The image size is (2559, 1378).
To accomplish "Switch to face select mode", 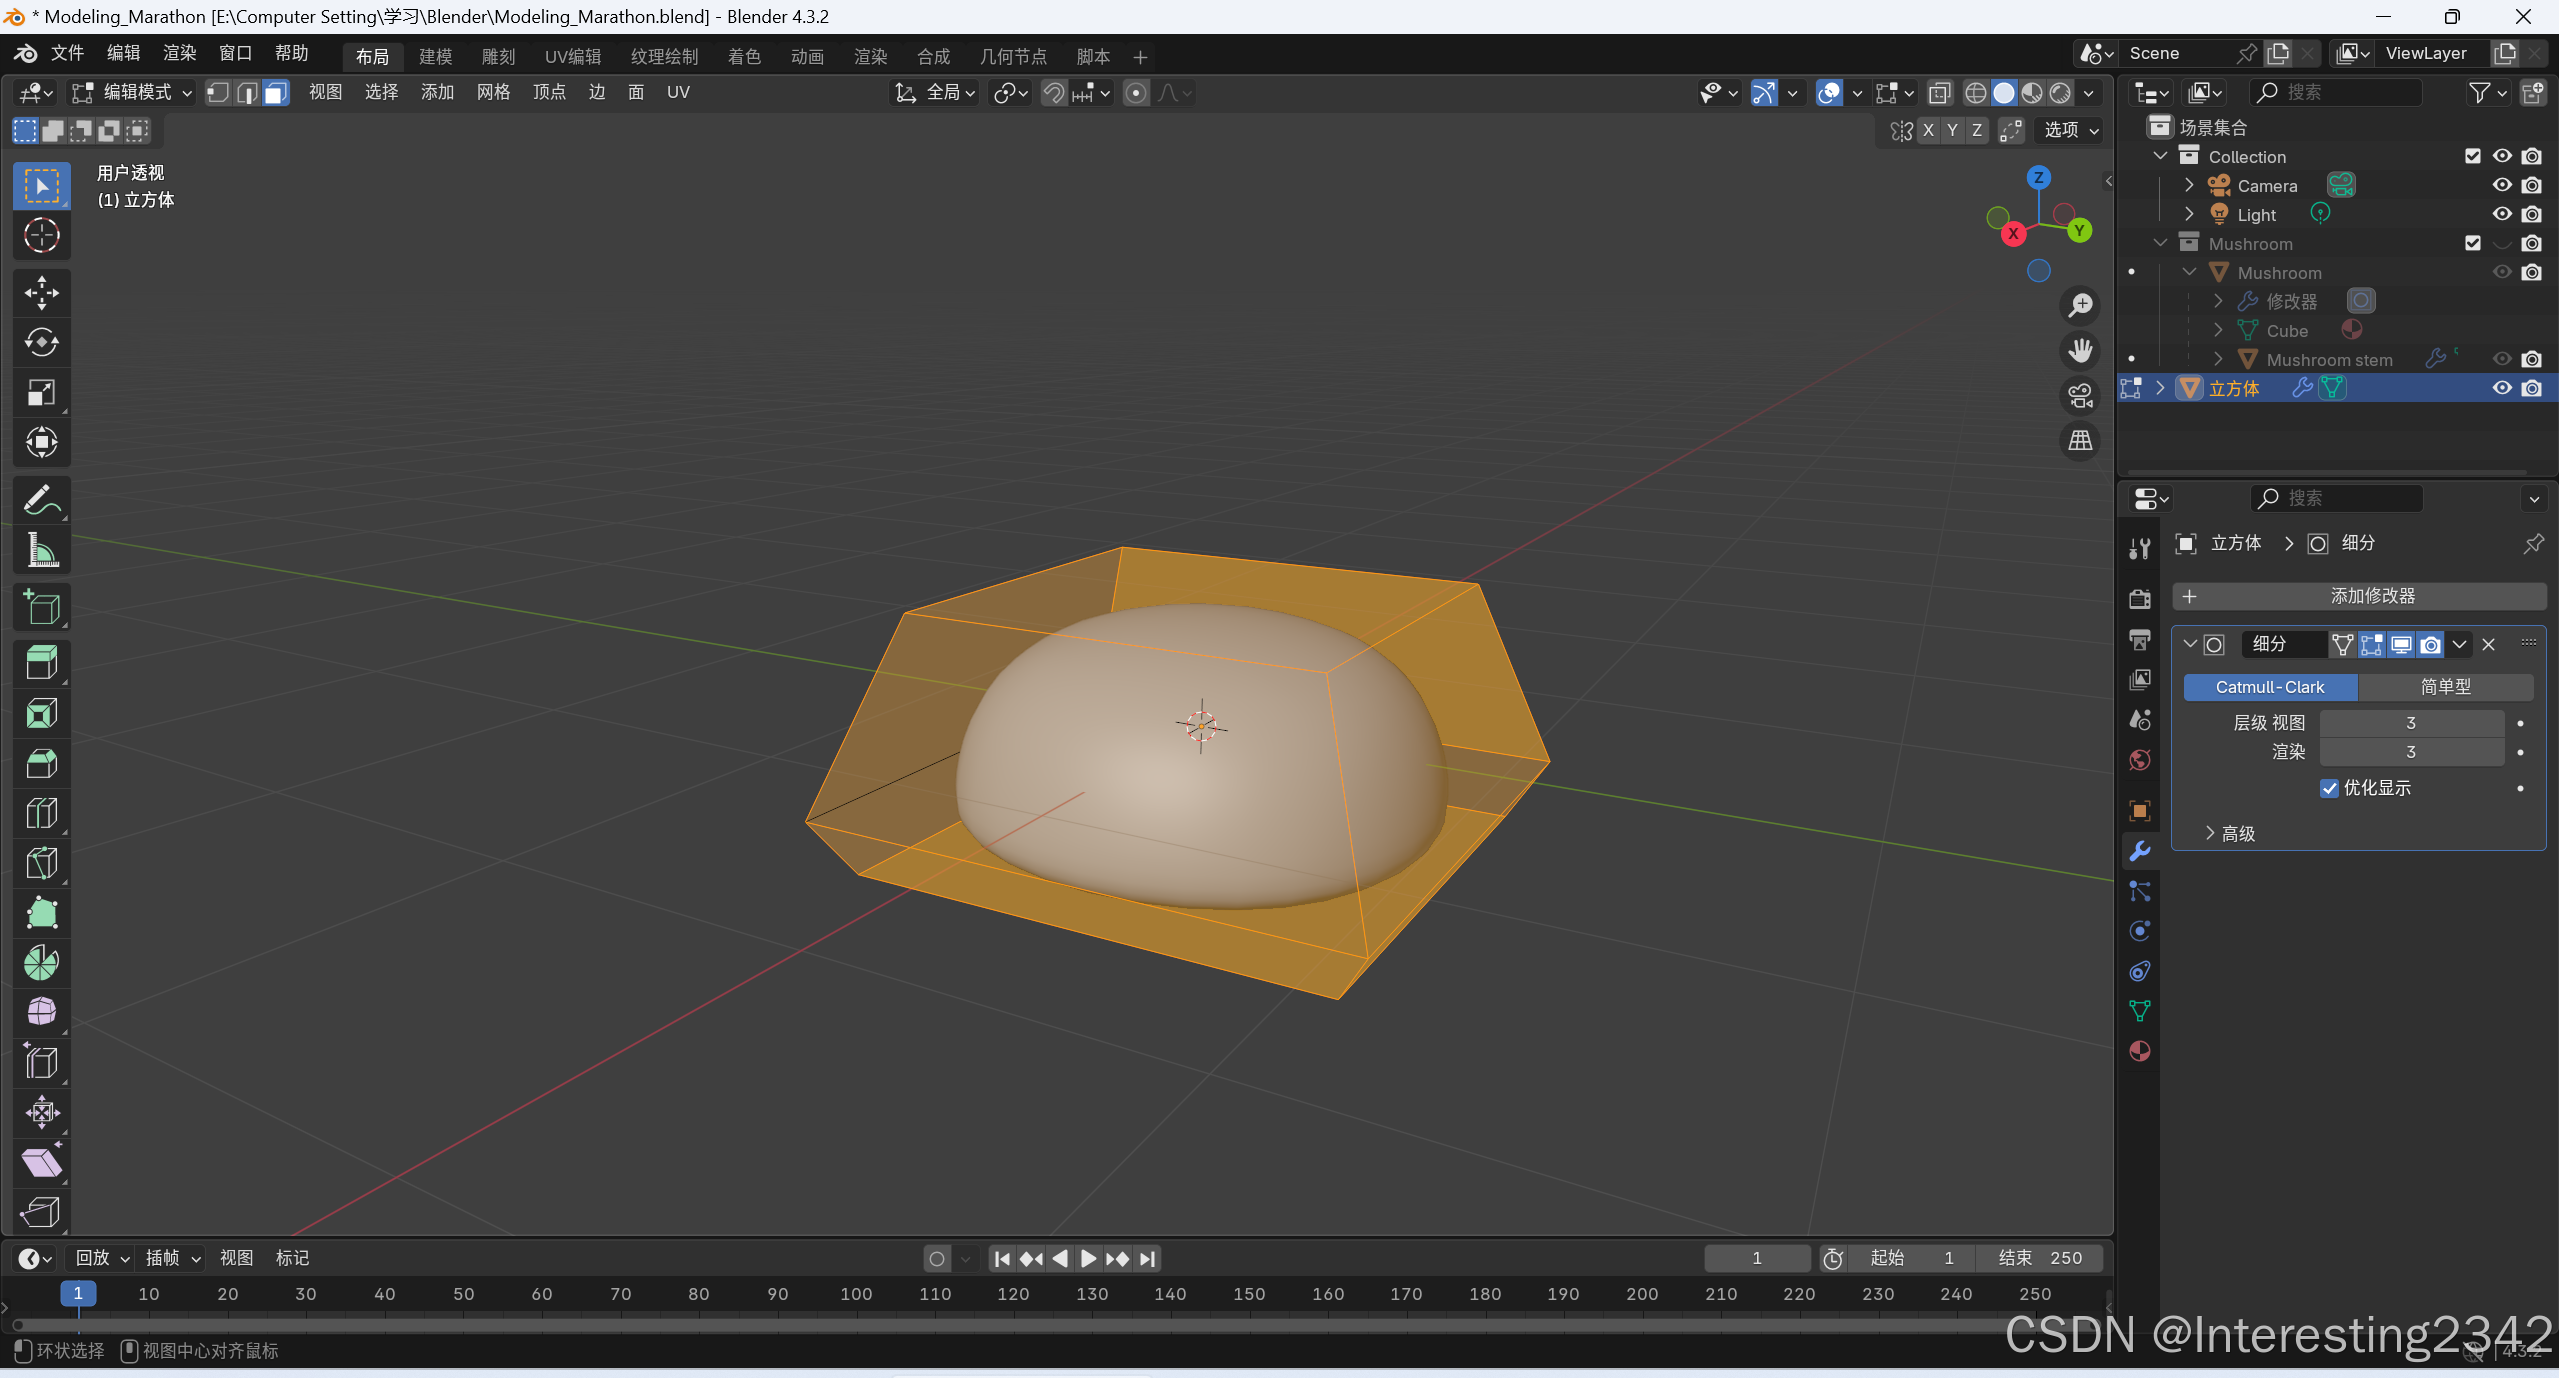I will pyautogui.click(x=276, y=93).
